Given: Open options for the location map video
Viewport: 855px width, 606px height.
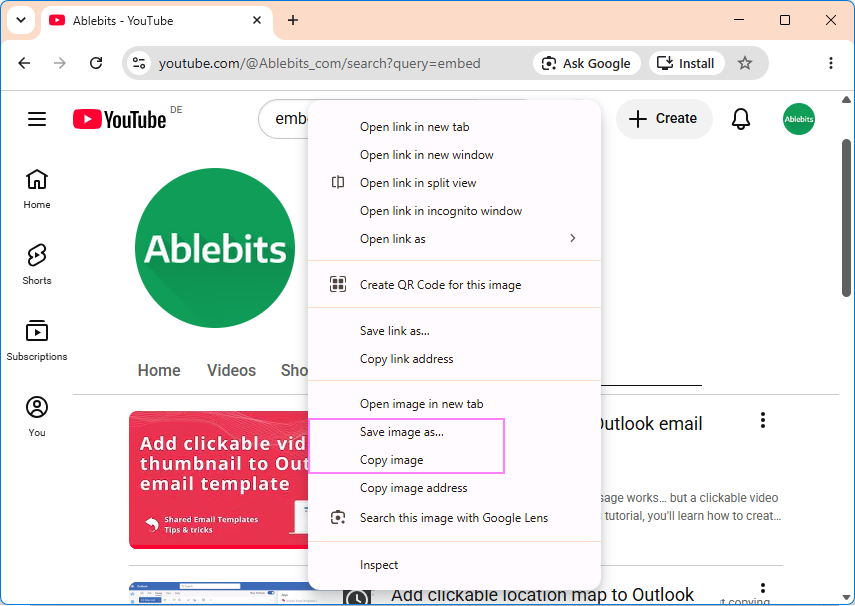Looking at the screenshot, I should pos(762,588).
